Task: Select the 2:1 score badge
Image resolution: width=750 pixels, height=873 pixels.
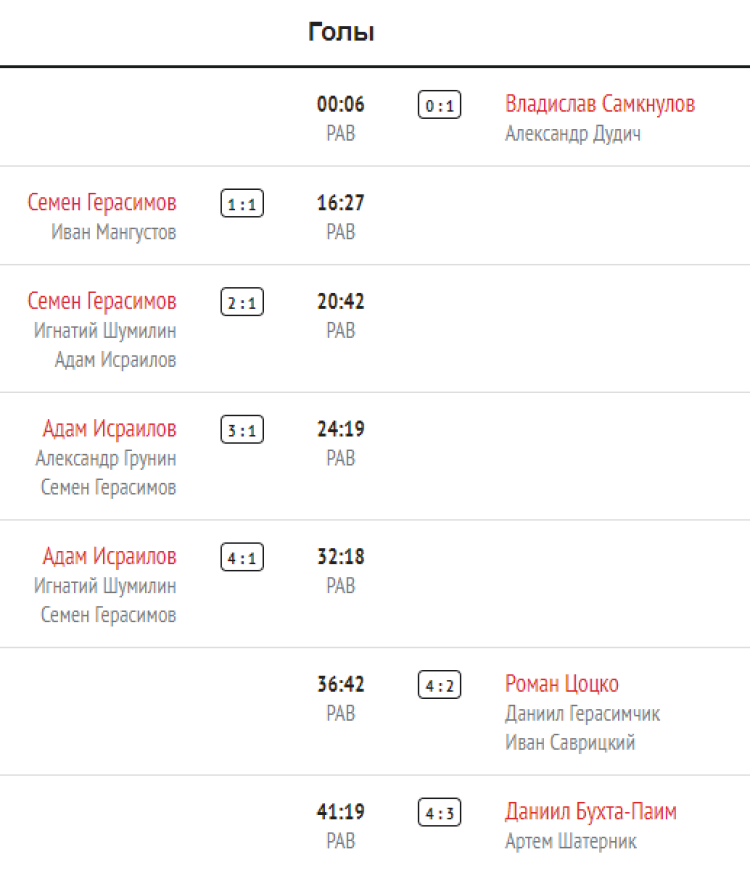Action: [242, 302]
